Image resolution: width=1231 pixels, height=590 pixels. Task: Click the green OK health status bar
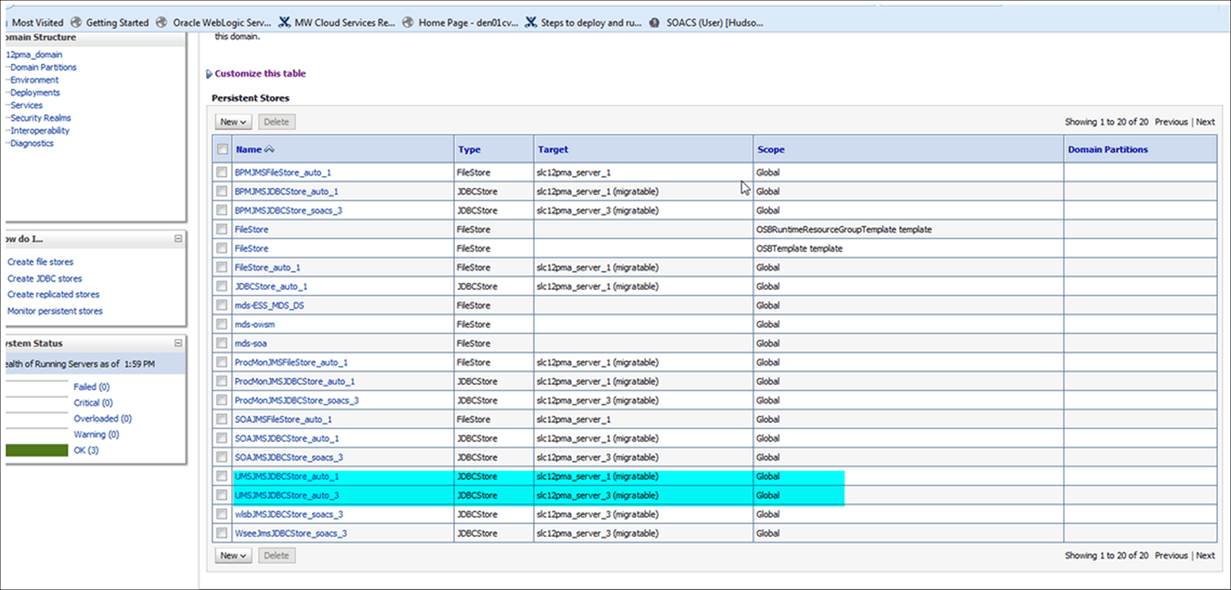(37, 451)
